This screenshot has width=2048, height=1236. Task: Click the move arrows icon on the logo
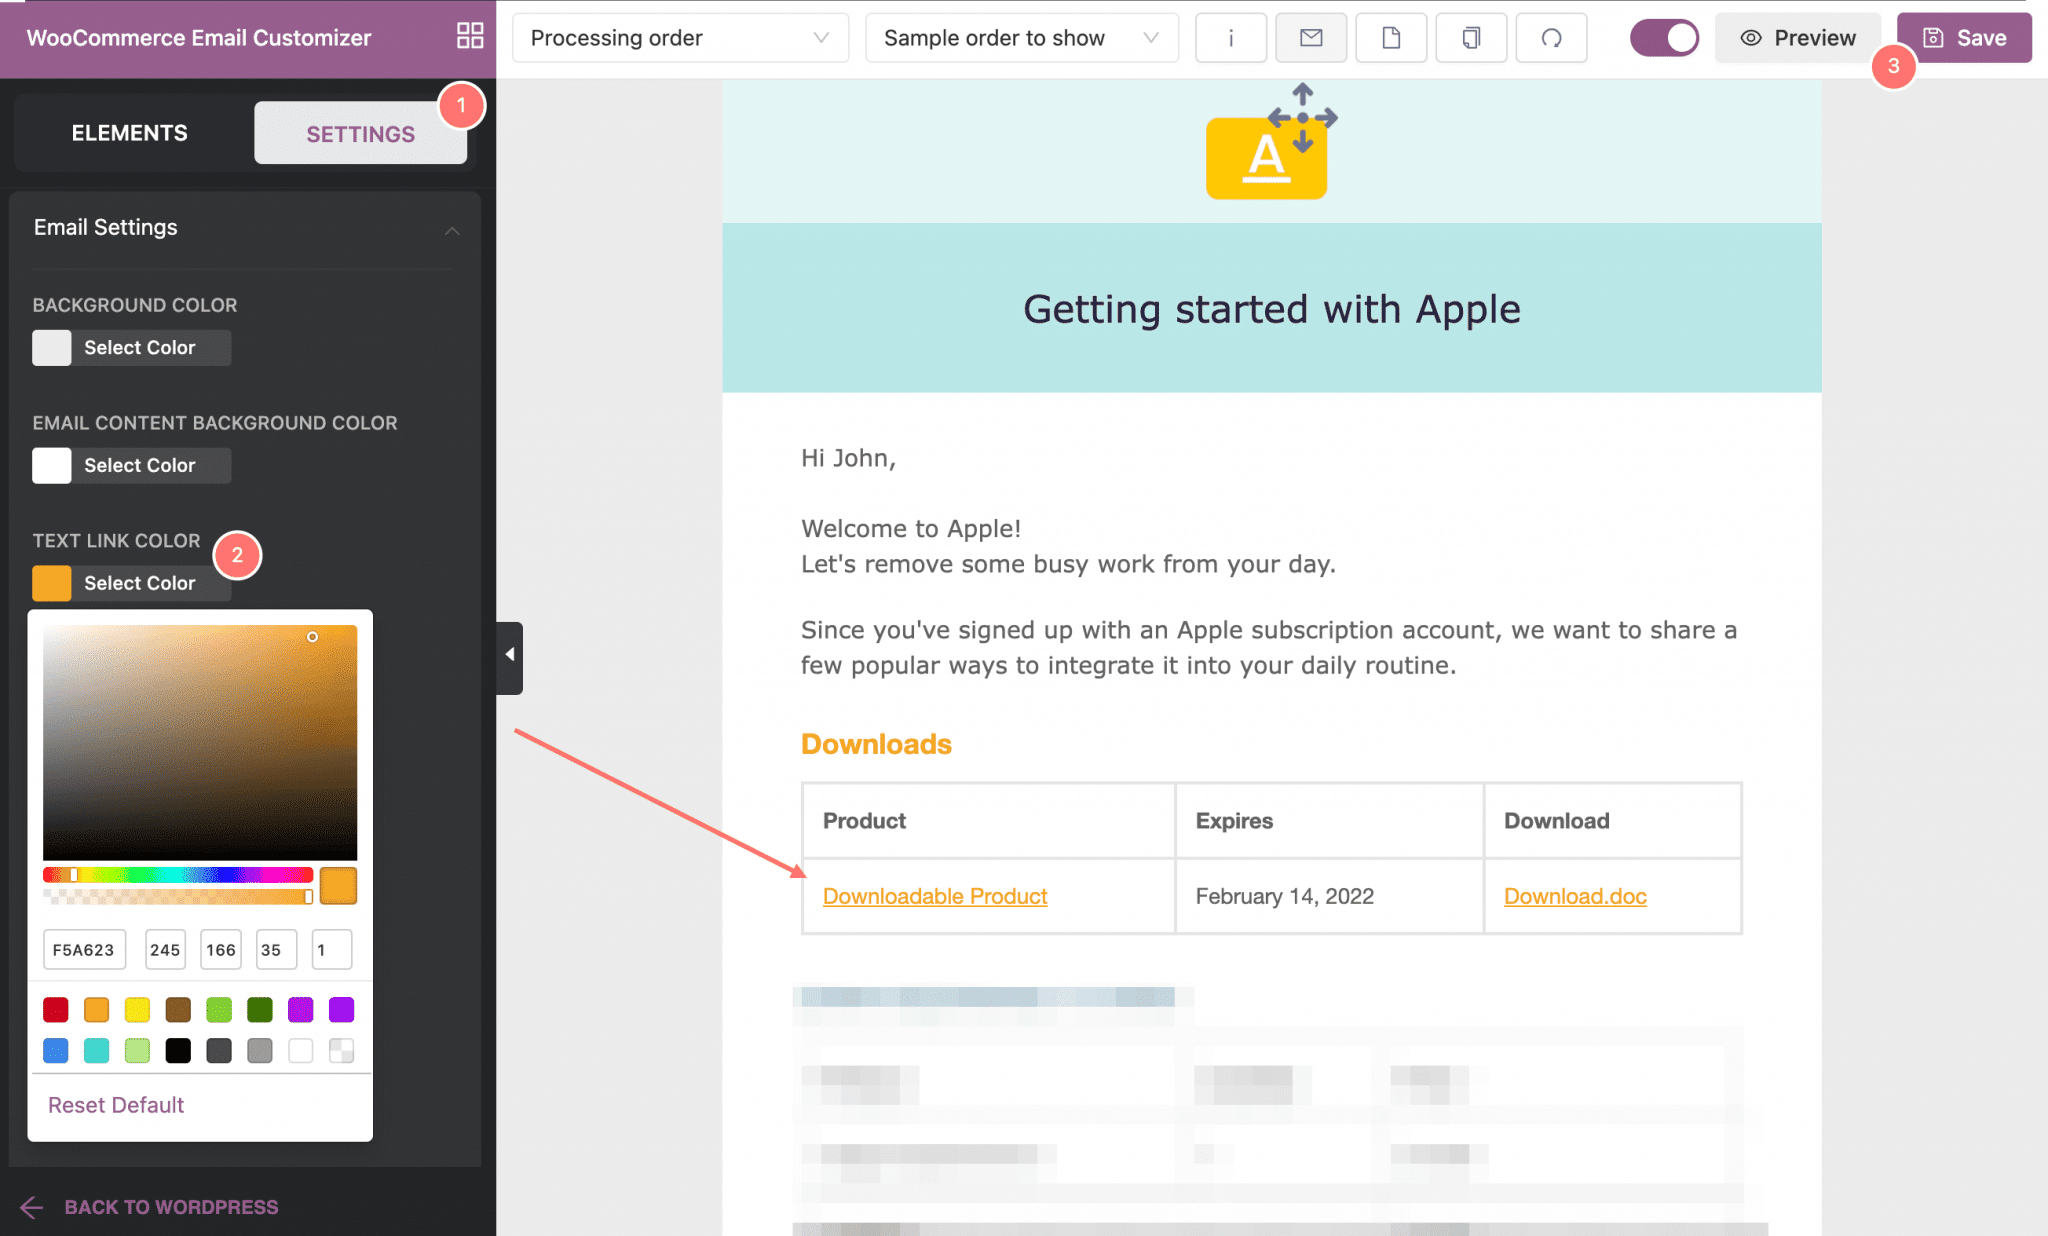(x=1302, y=118)
